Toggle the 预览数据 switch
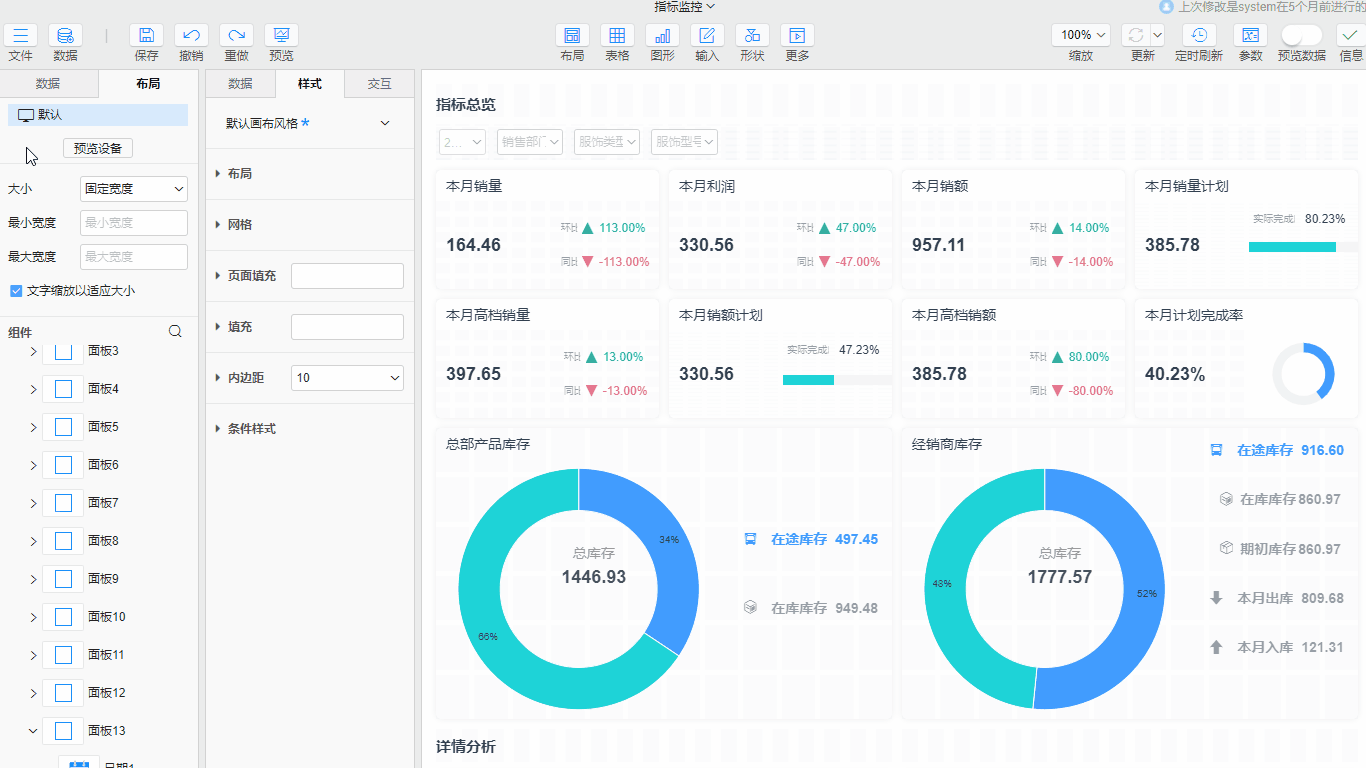 coord(1301,35)
